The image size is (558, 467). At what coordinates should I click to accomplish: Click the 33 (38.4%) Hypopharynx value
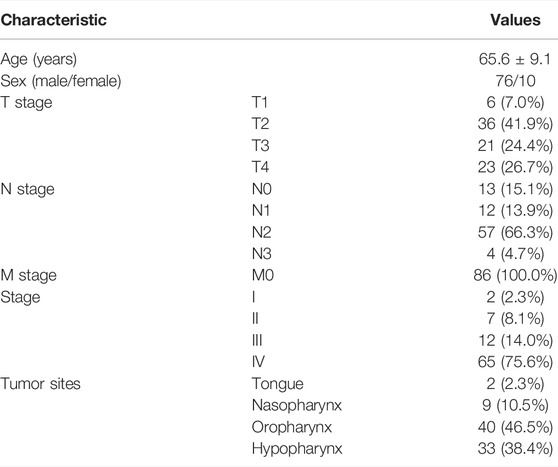coord(515,449)
